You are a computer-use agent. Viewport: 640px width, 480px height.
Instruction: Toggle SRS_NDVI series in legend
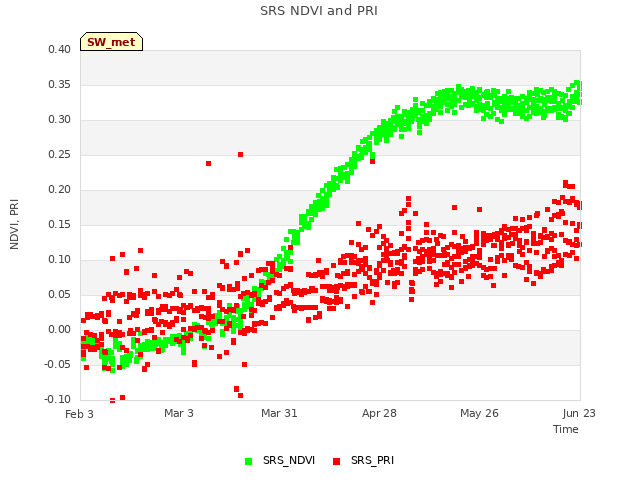point(280,460)
